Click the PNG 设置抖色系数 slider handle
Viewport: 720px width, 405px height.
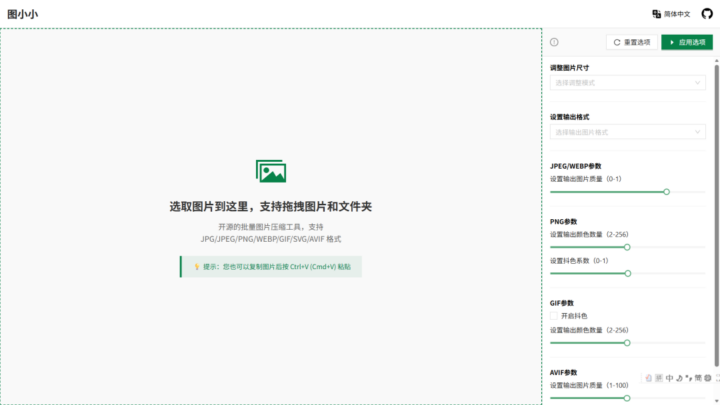pyautogui.click(x=628, y=273)
